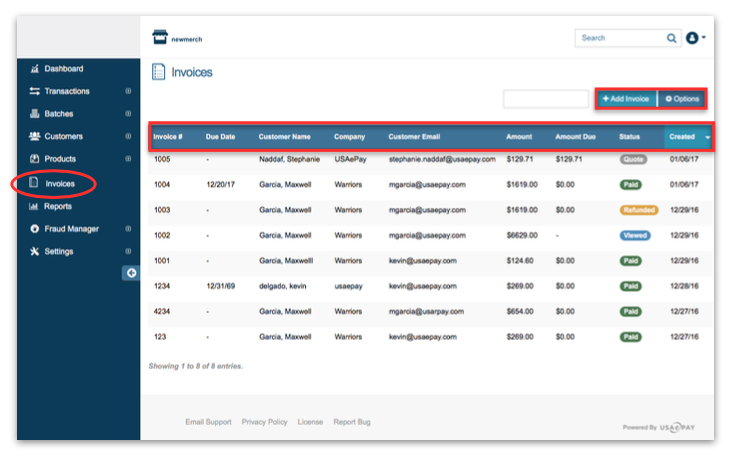Click the Fraud Manager shield icon
734x460 pixels.
[x=34, y=229]
